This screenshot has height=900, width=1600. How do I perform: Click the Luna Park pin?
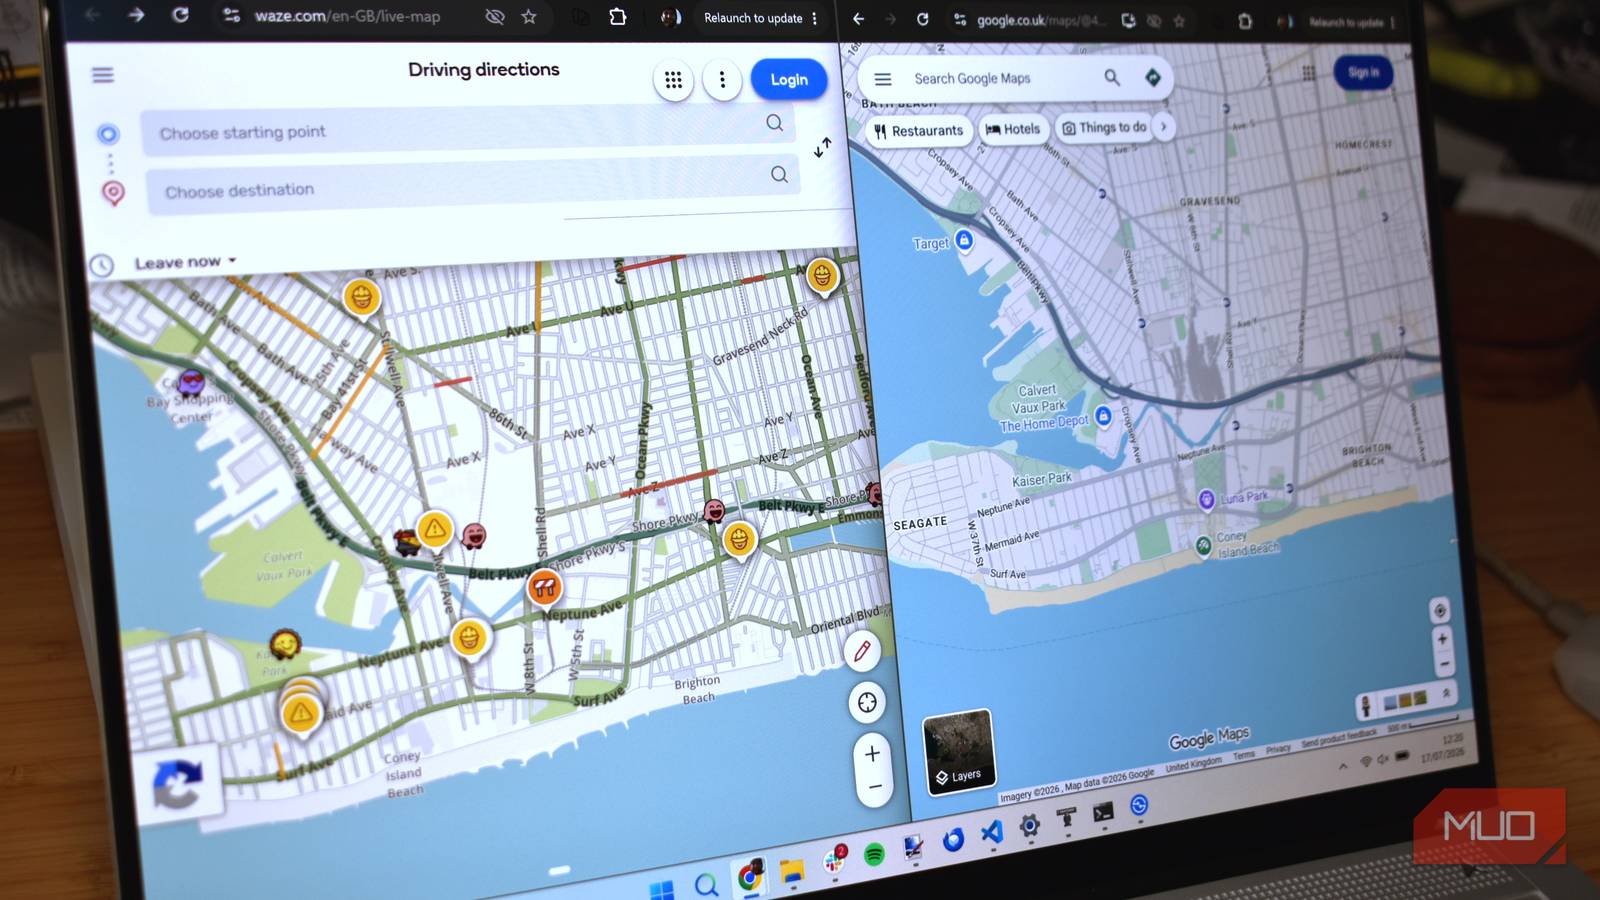(x=1206, y=499)
